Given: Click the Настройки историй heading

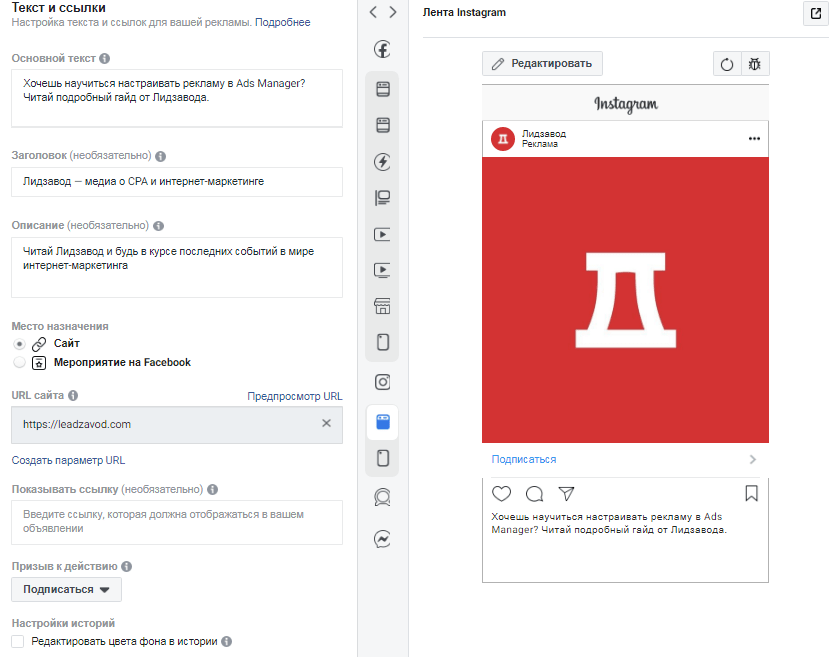Looking at the screenshot, I should tap(63, 623).
